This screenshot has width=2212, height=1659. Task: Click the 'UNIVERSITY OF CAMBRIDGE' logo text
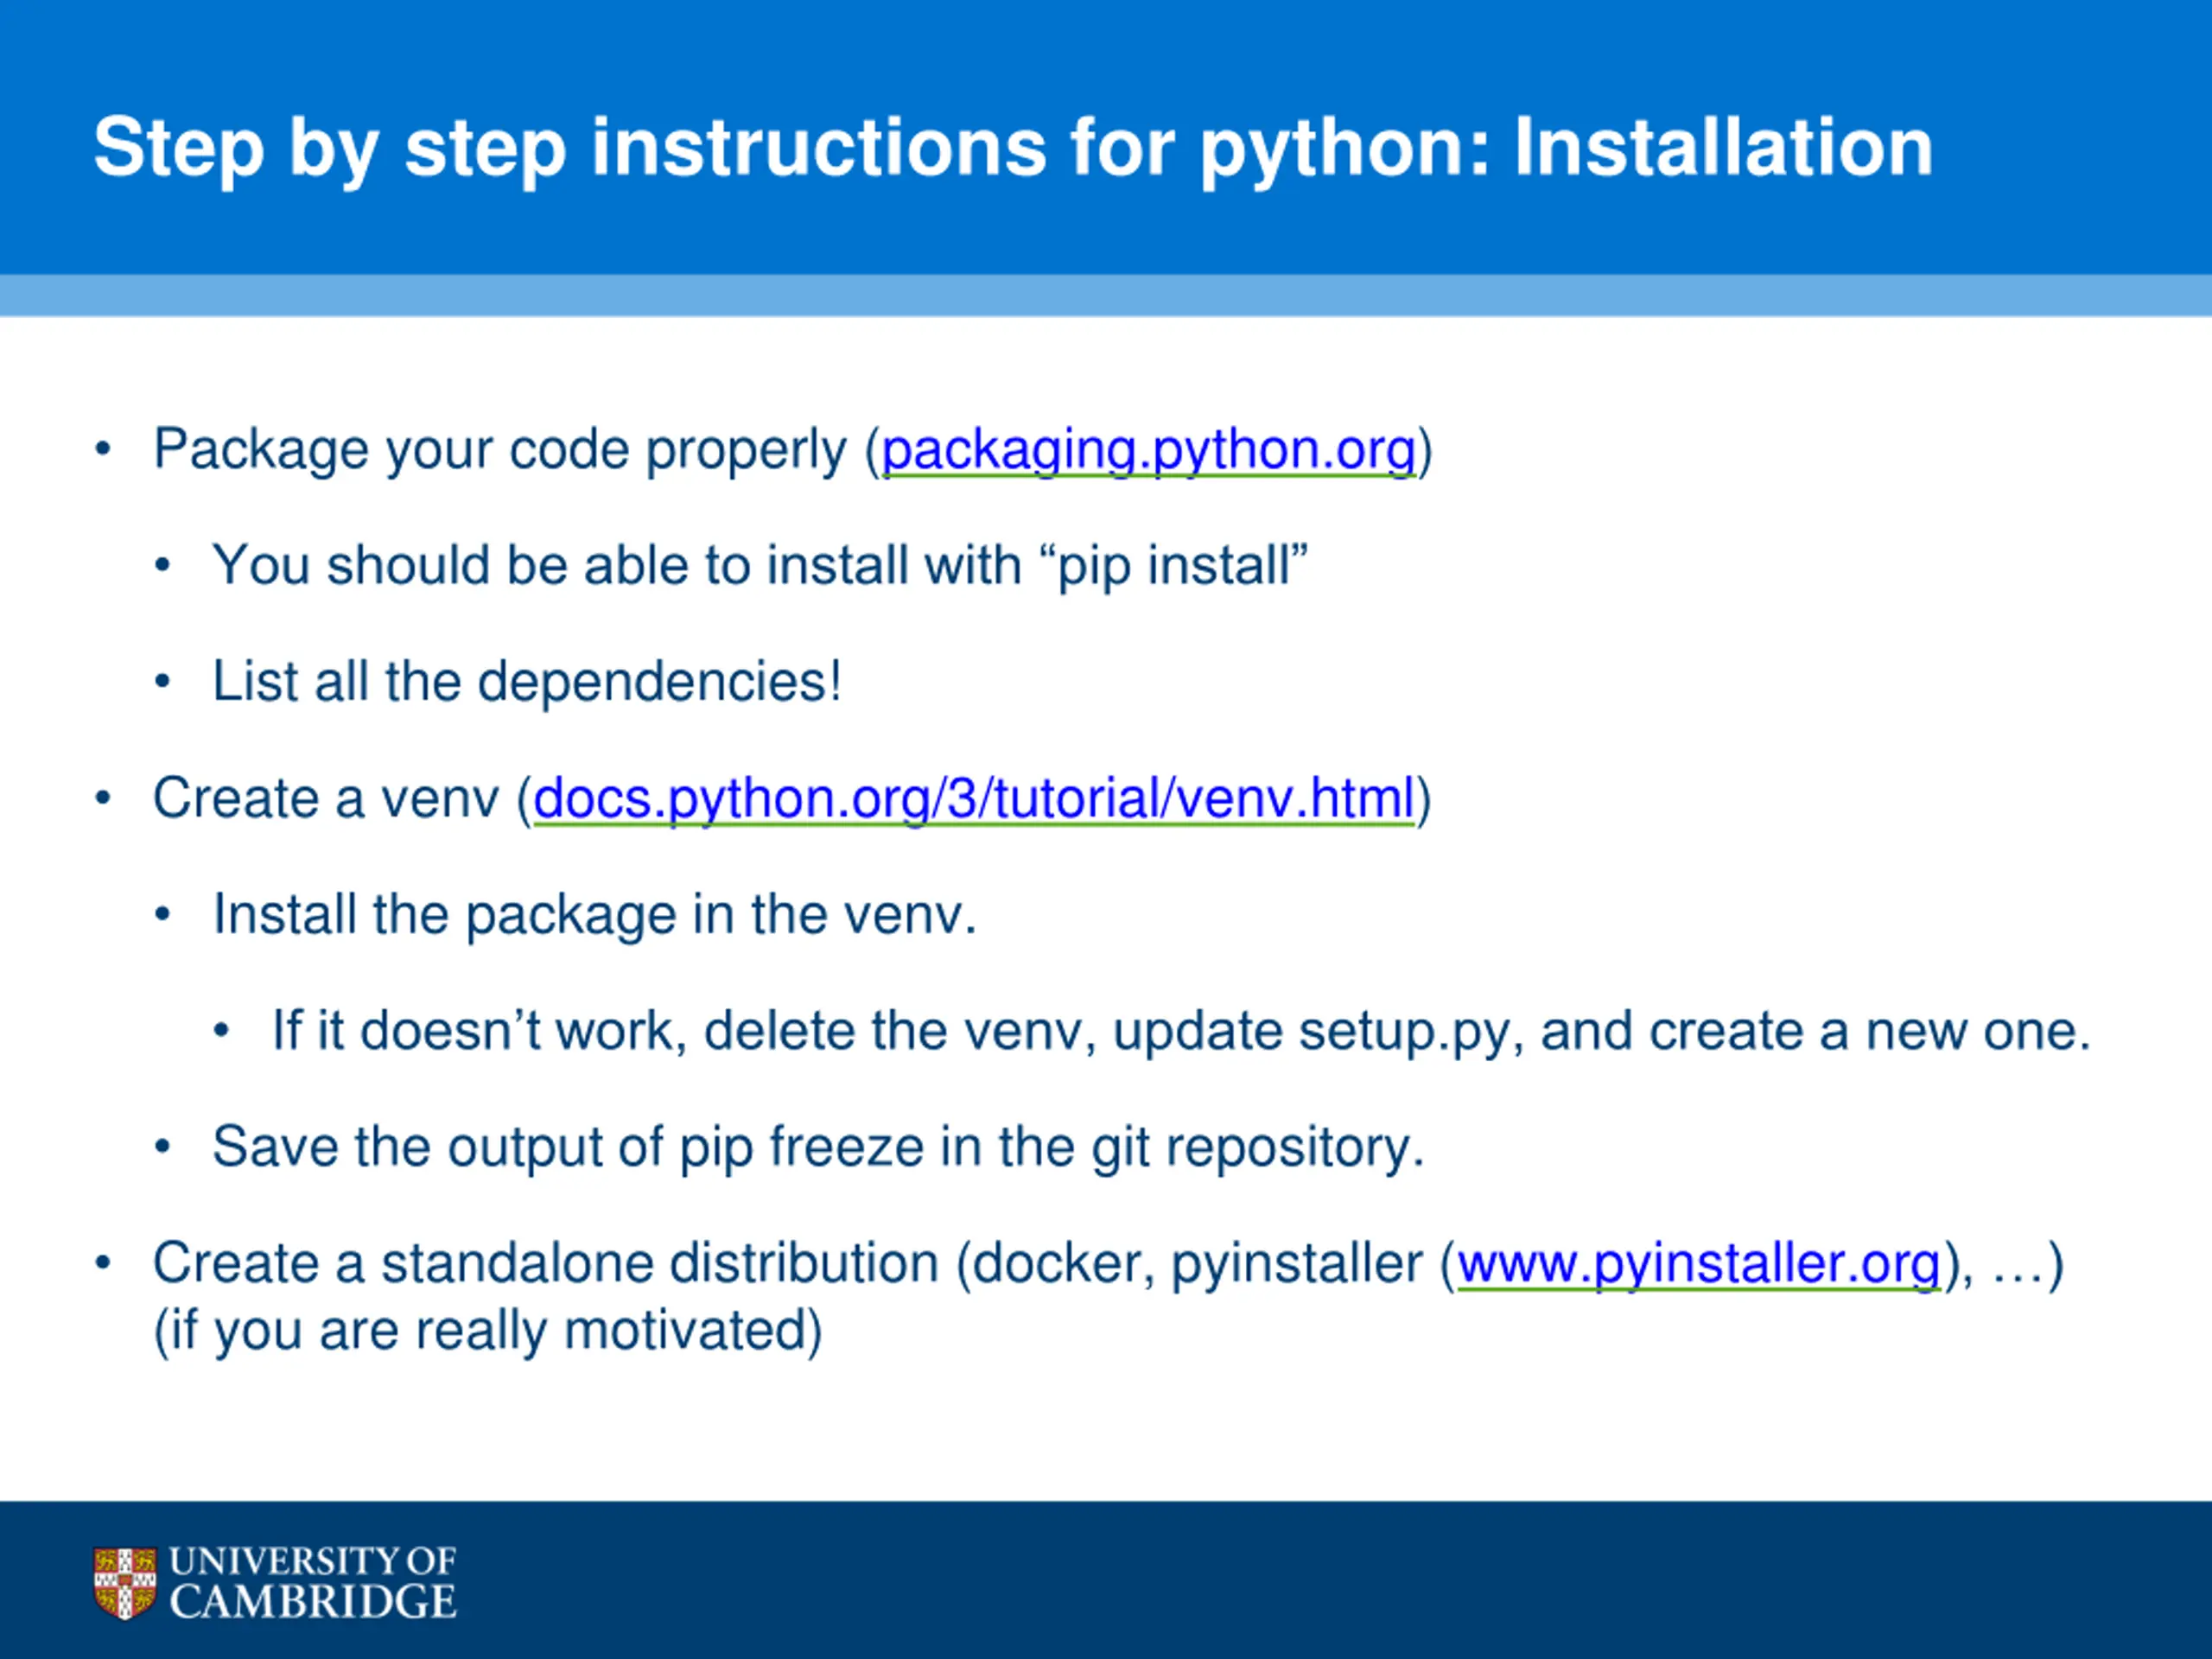coord(313,1582)
